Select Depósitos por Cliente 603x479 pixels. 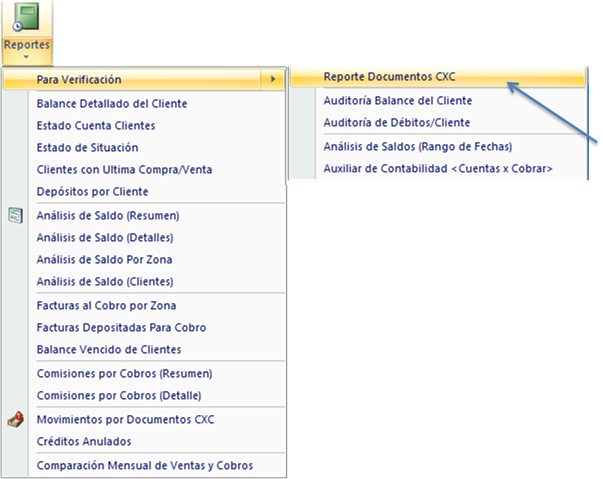coord(92,191)
